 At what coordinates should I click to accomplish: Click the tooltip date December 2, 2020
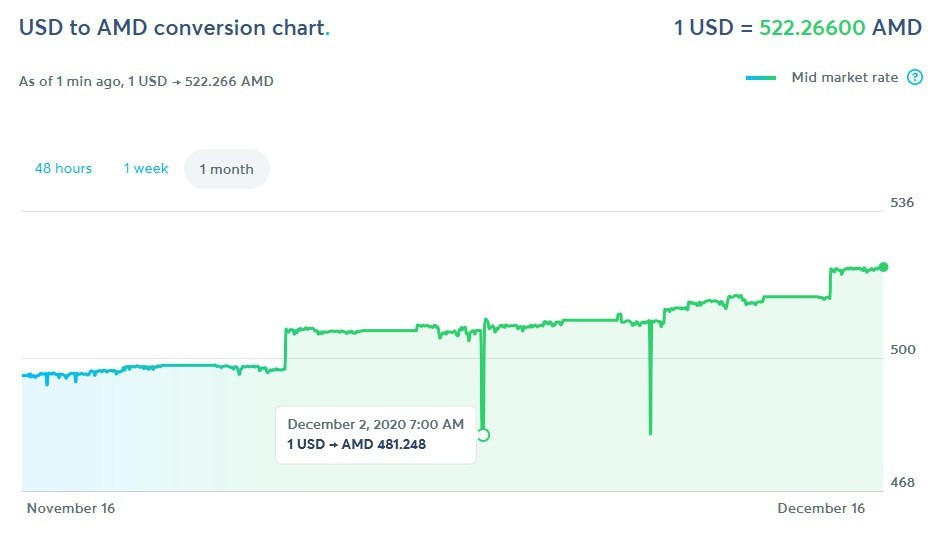point(375,425)
